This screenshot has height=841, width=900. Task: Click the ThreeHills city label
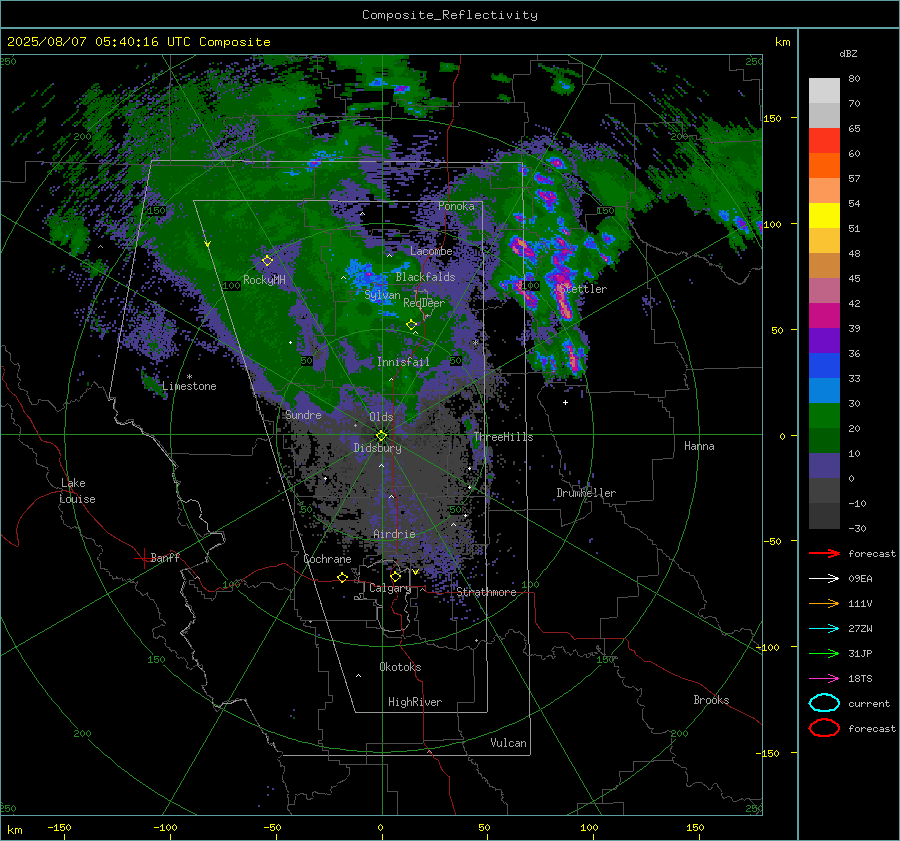pos(503,437)
